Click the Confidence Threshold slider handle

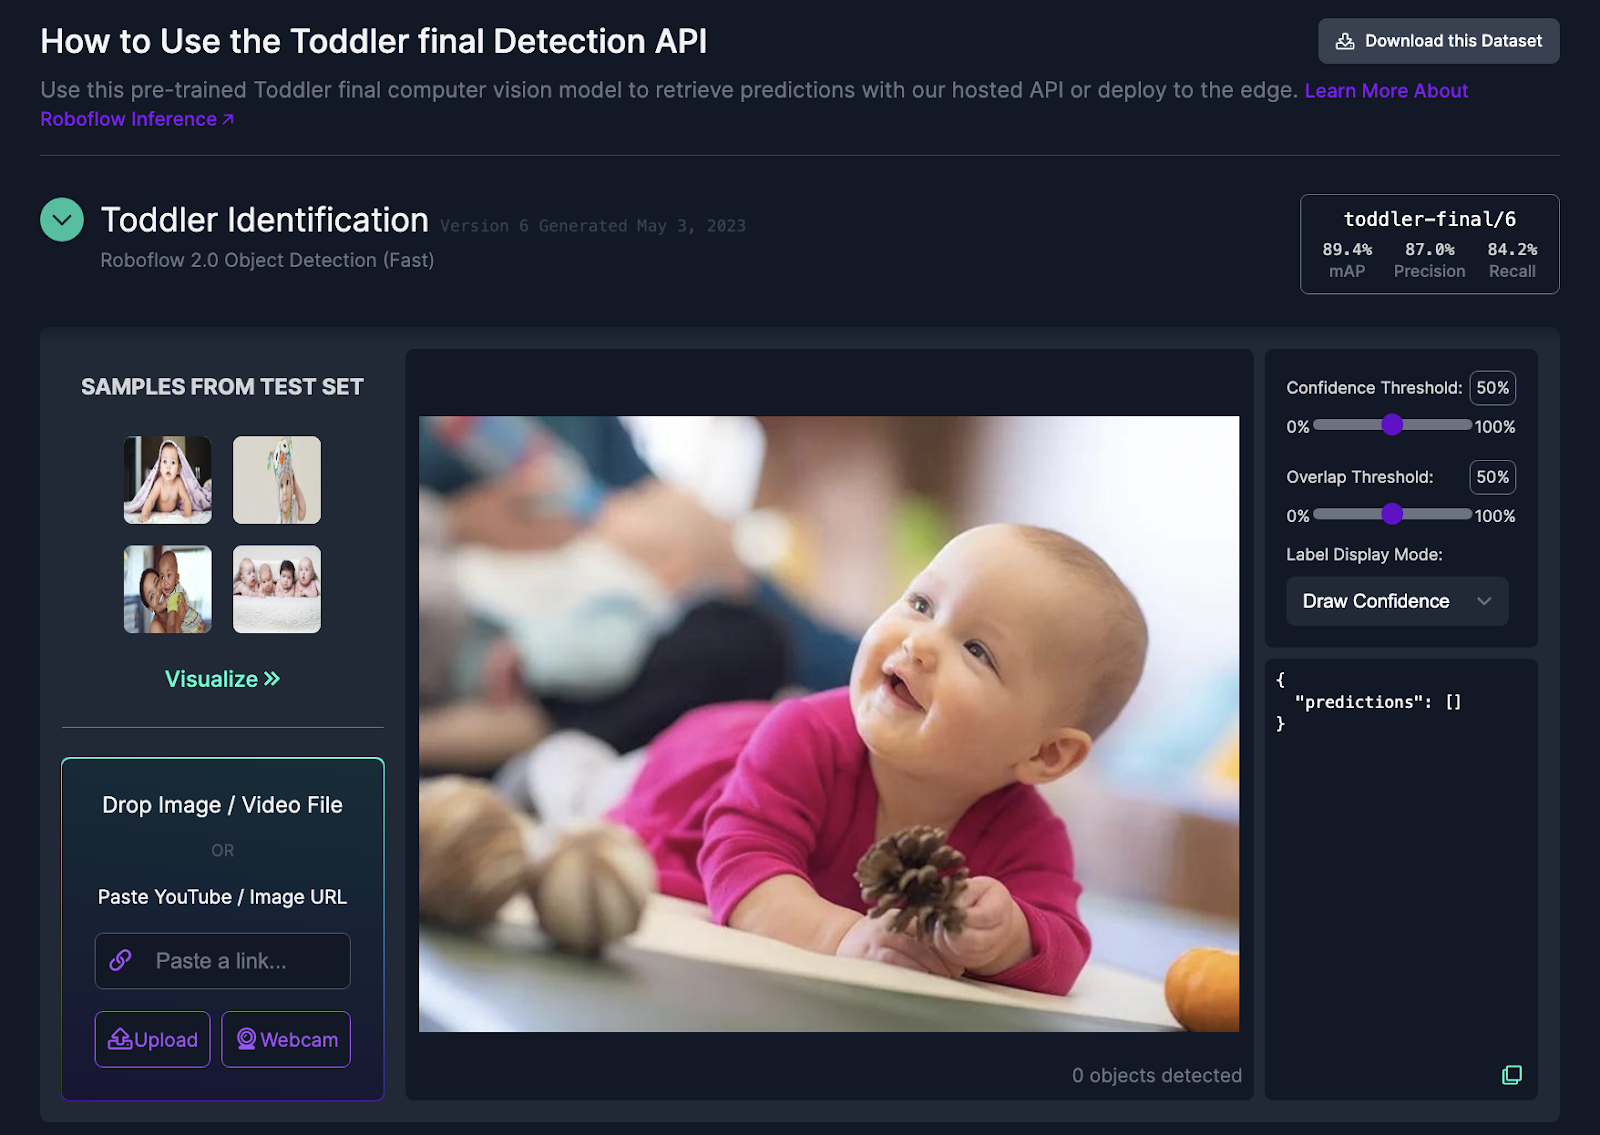click(1392, 425)
